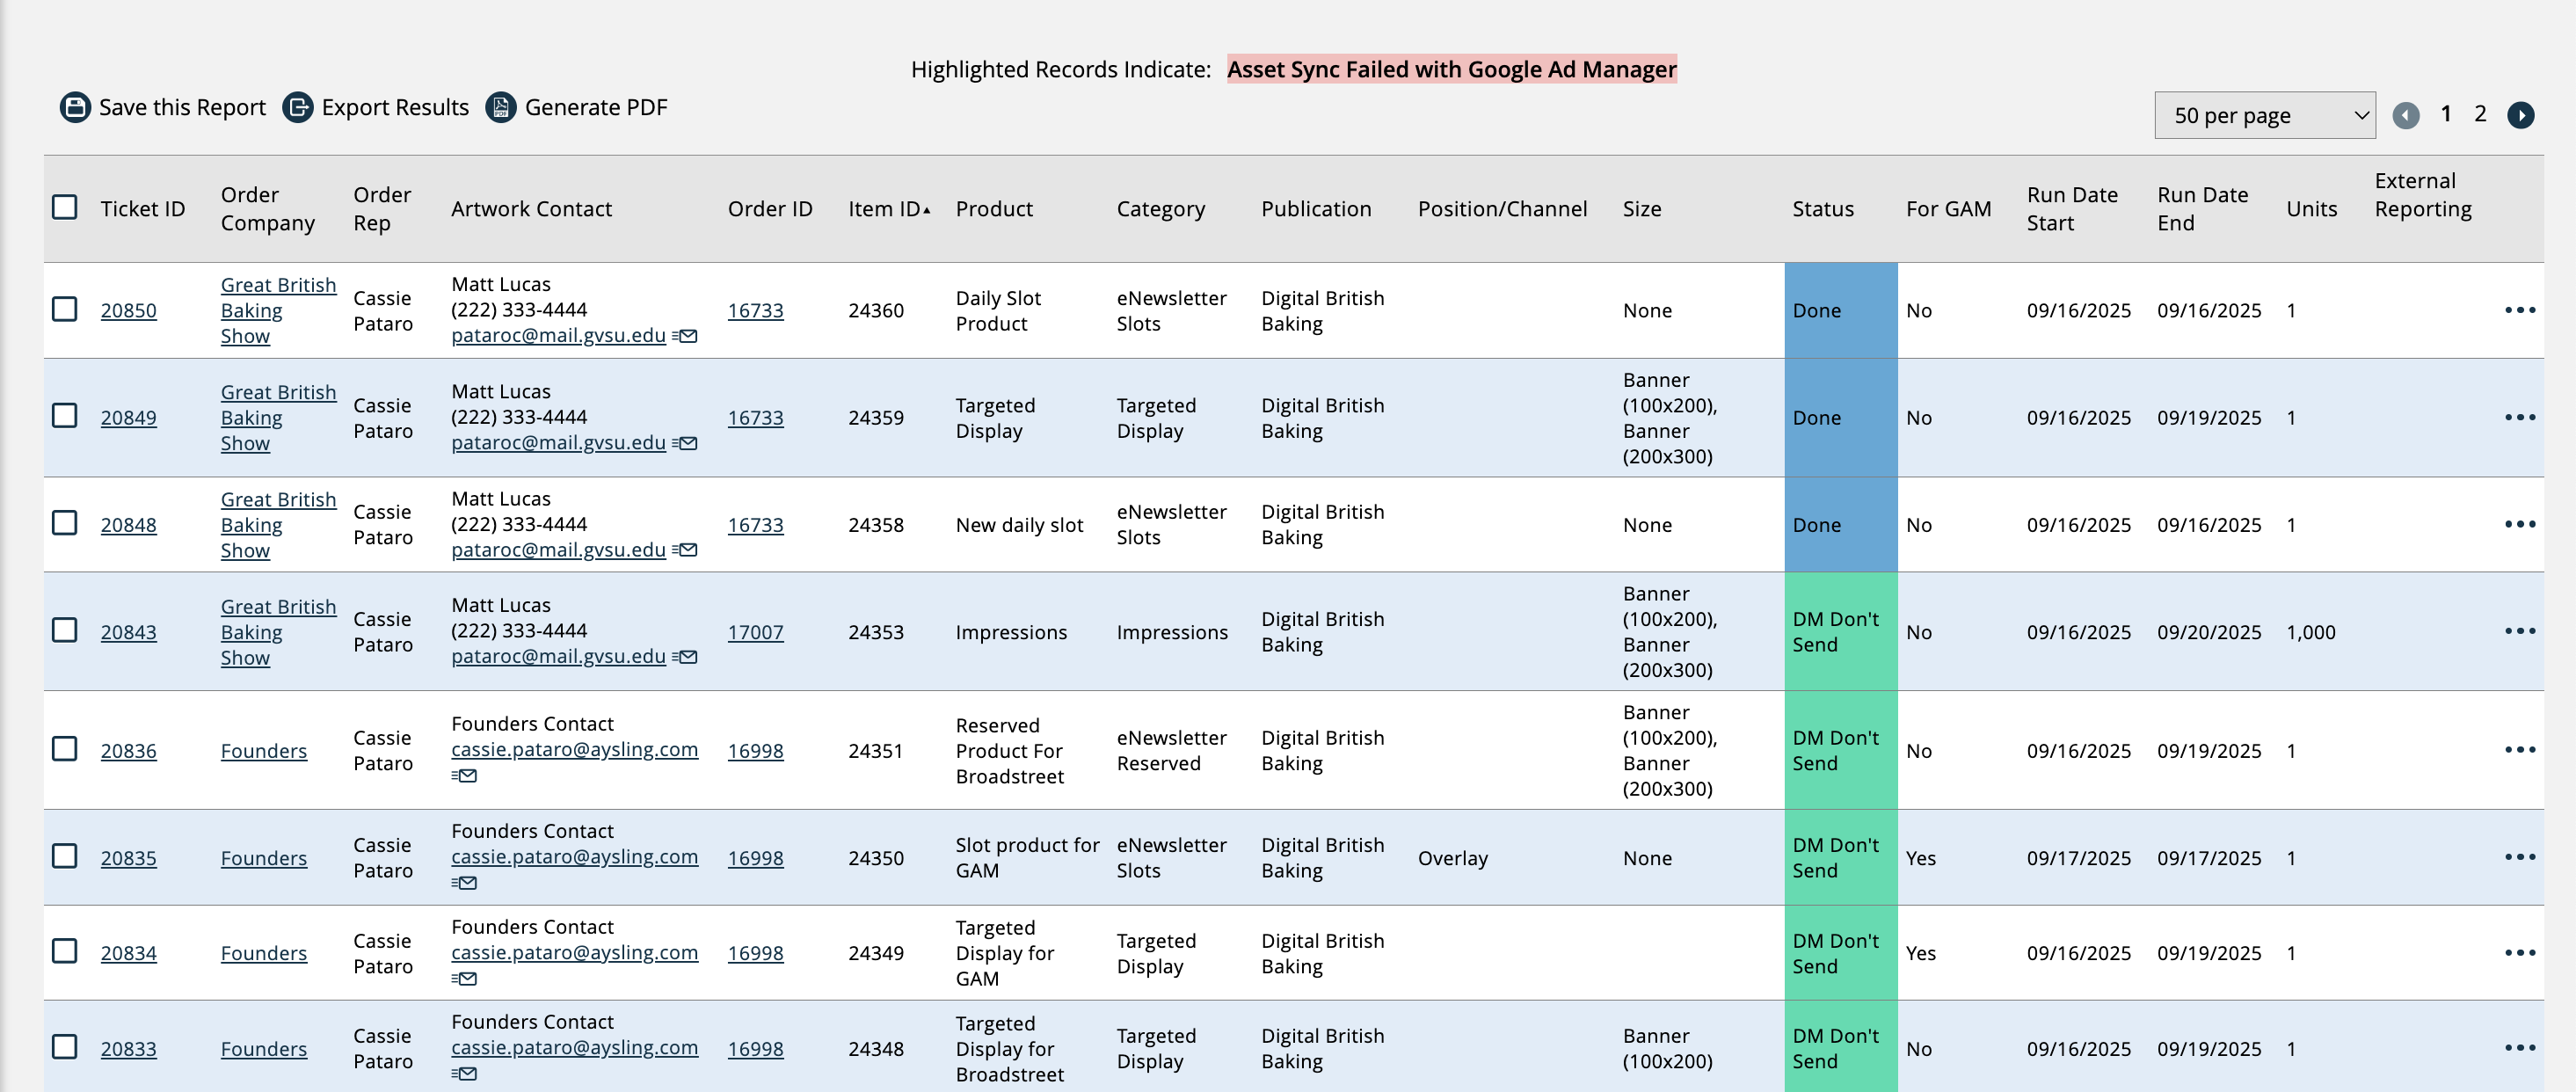Viewport: 2576px width, 1092px height.
Task: Sort by the Item ID column header
Action: (x=884, y=209)
